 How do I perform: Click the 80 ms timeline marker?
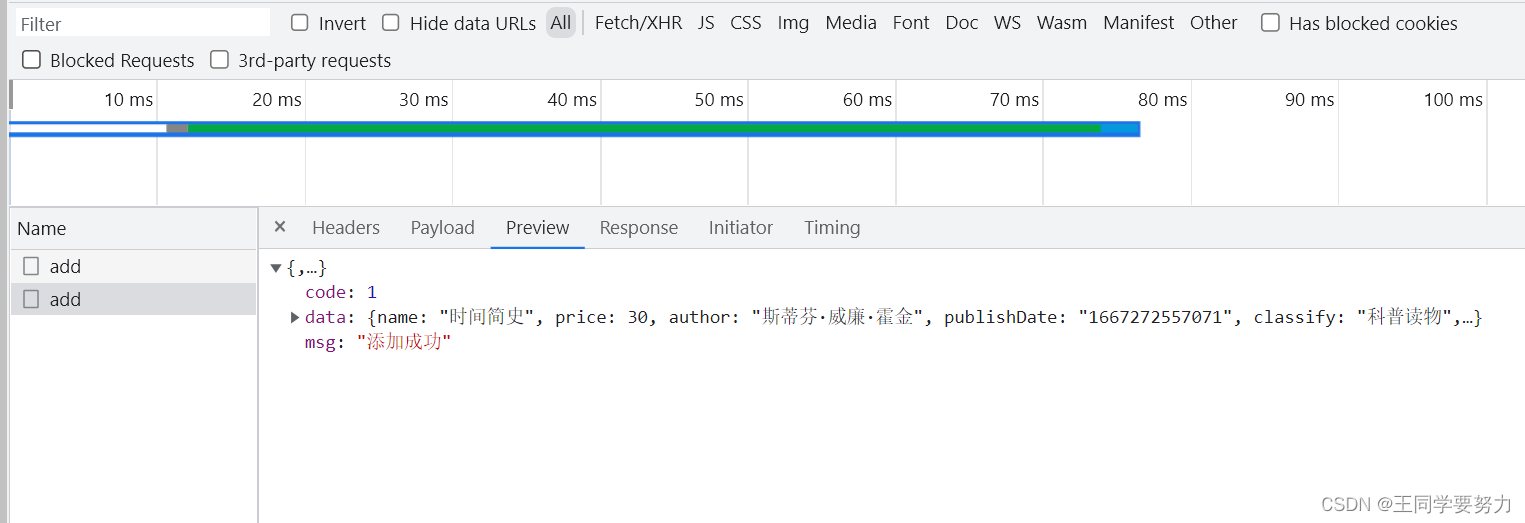tap(1162, 100)
